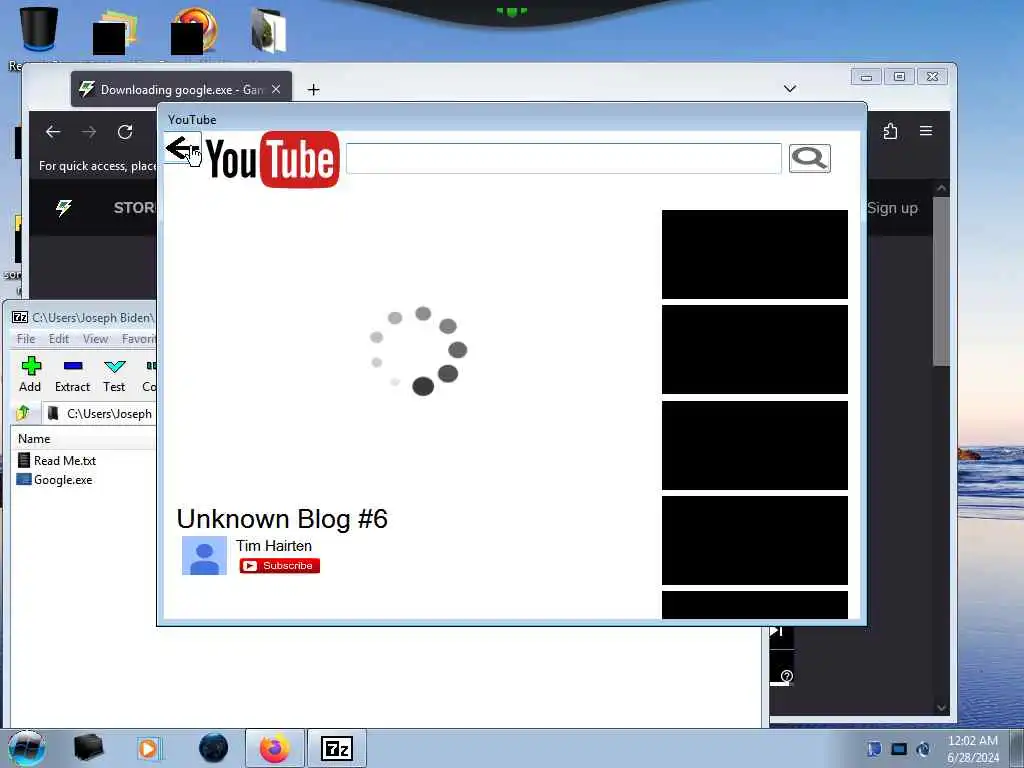1024x768 pixels.
Task: Click Tim Hairten's profile avatar
Action: pyautogui.click(x=204, y=556)
